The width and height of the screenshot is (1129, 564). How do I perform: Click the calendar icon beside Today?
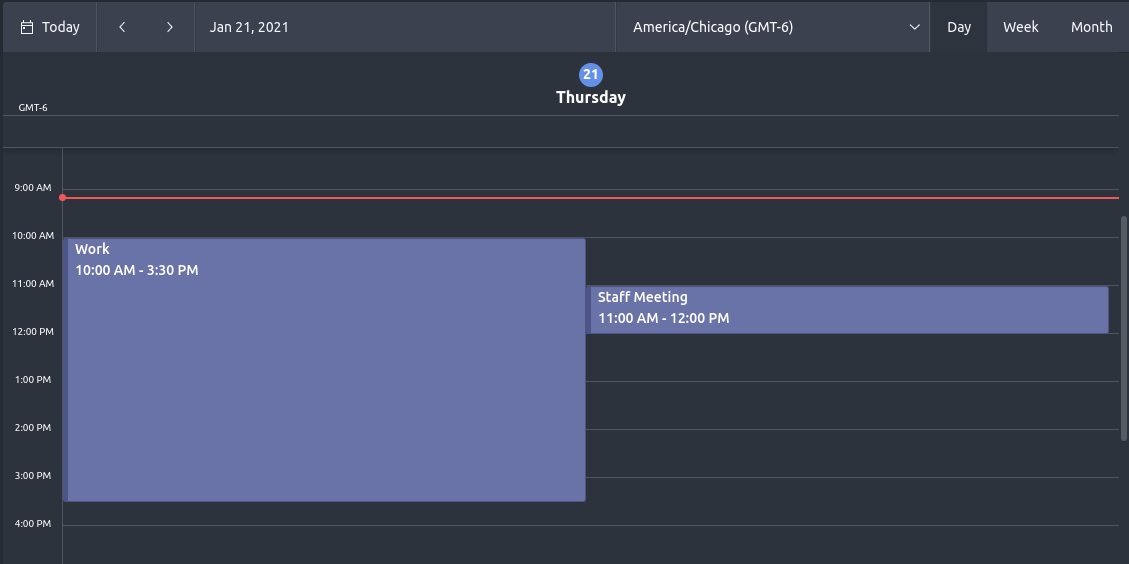pos(27,27)
